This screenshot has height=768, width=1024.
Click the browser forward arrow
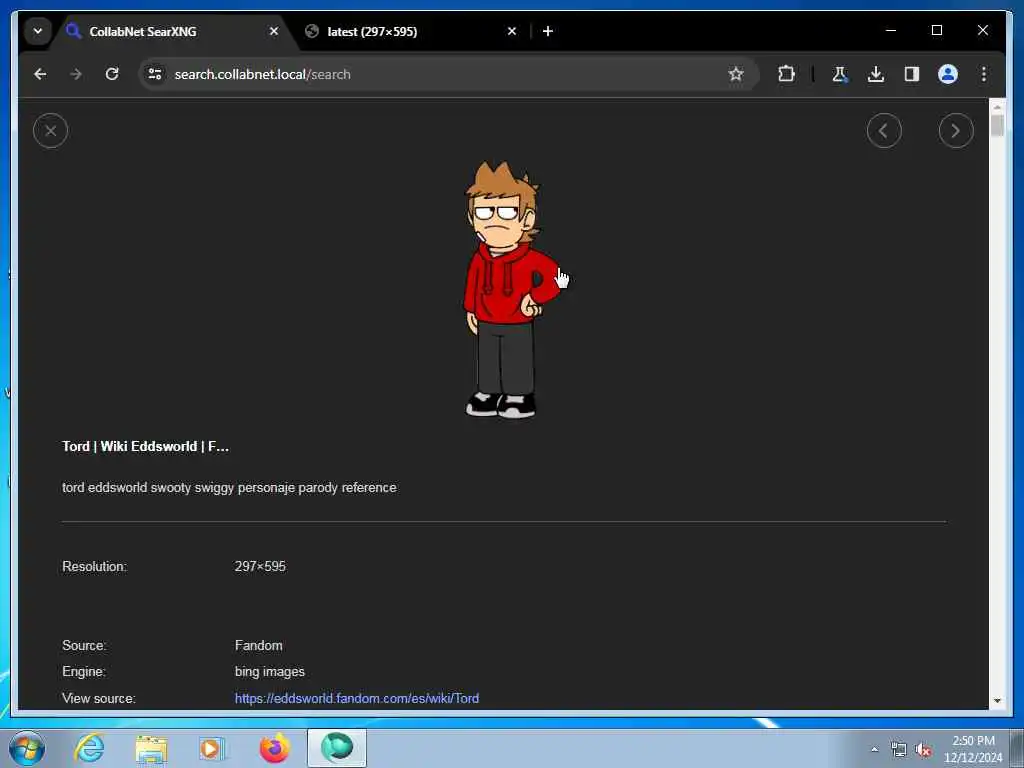coord(76,74)
